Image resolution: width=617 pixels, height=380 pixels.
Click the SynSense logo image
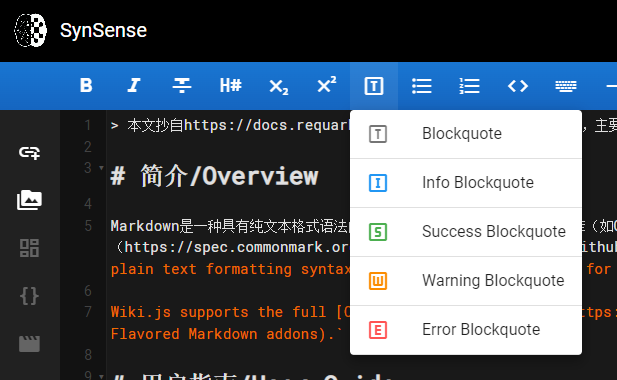tap(31, 30)
